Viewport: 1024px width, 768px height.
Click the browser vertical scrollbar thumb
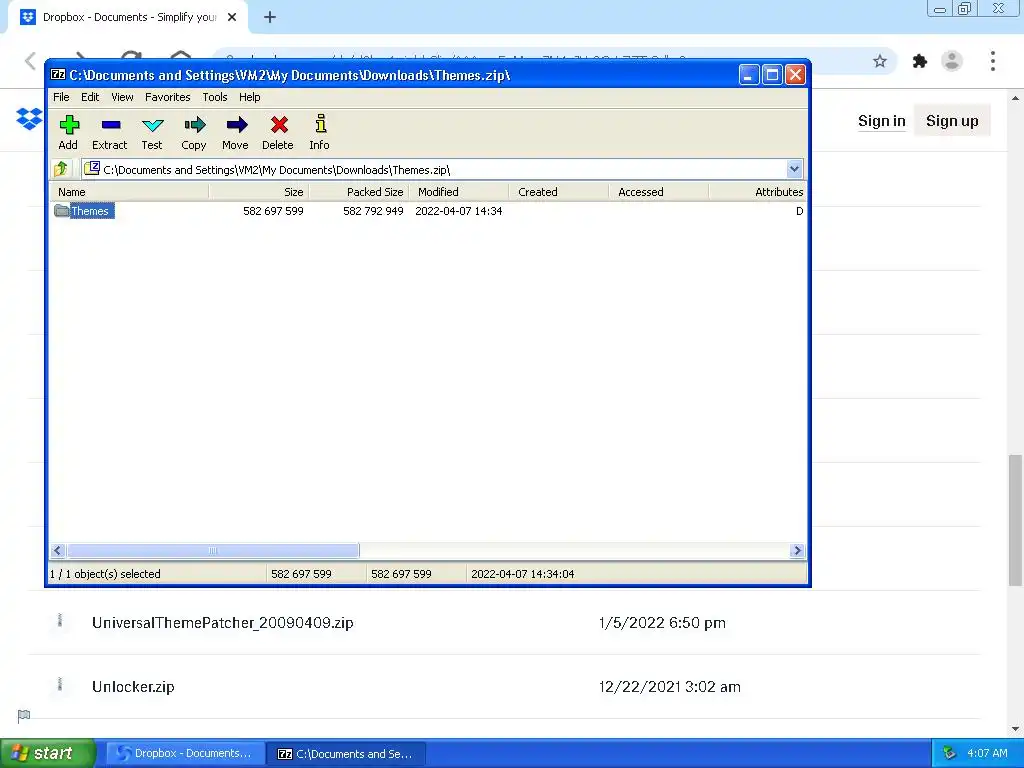tap(1015, 520)
